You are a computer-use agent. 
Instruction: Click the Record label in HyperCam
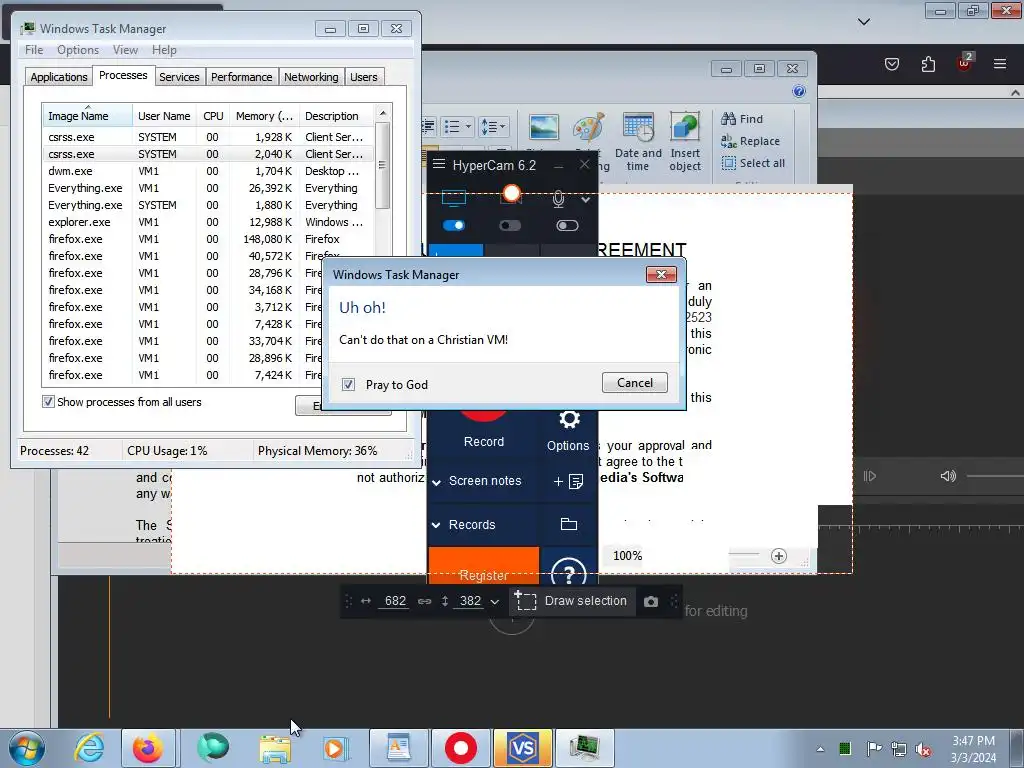484,441
